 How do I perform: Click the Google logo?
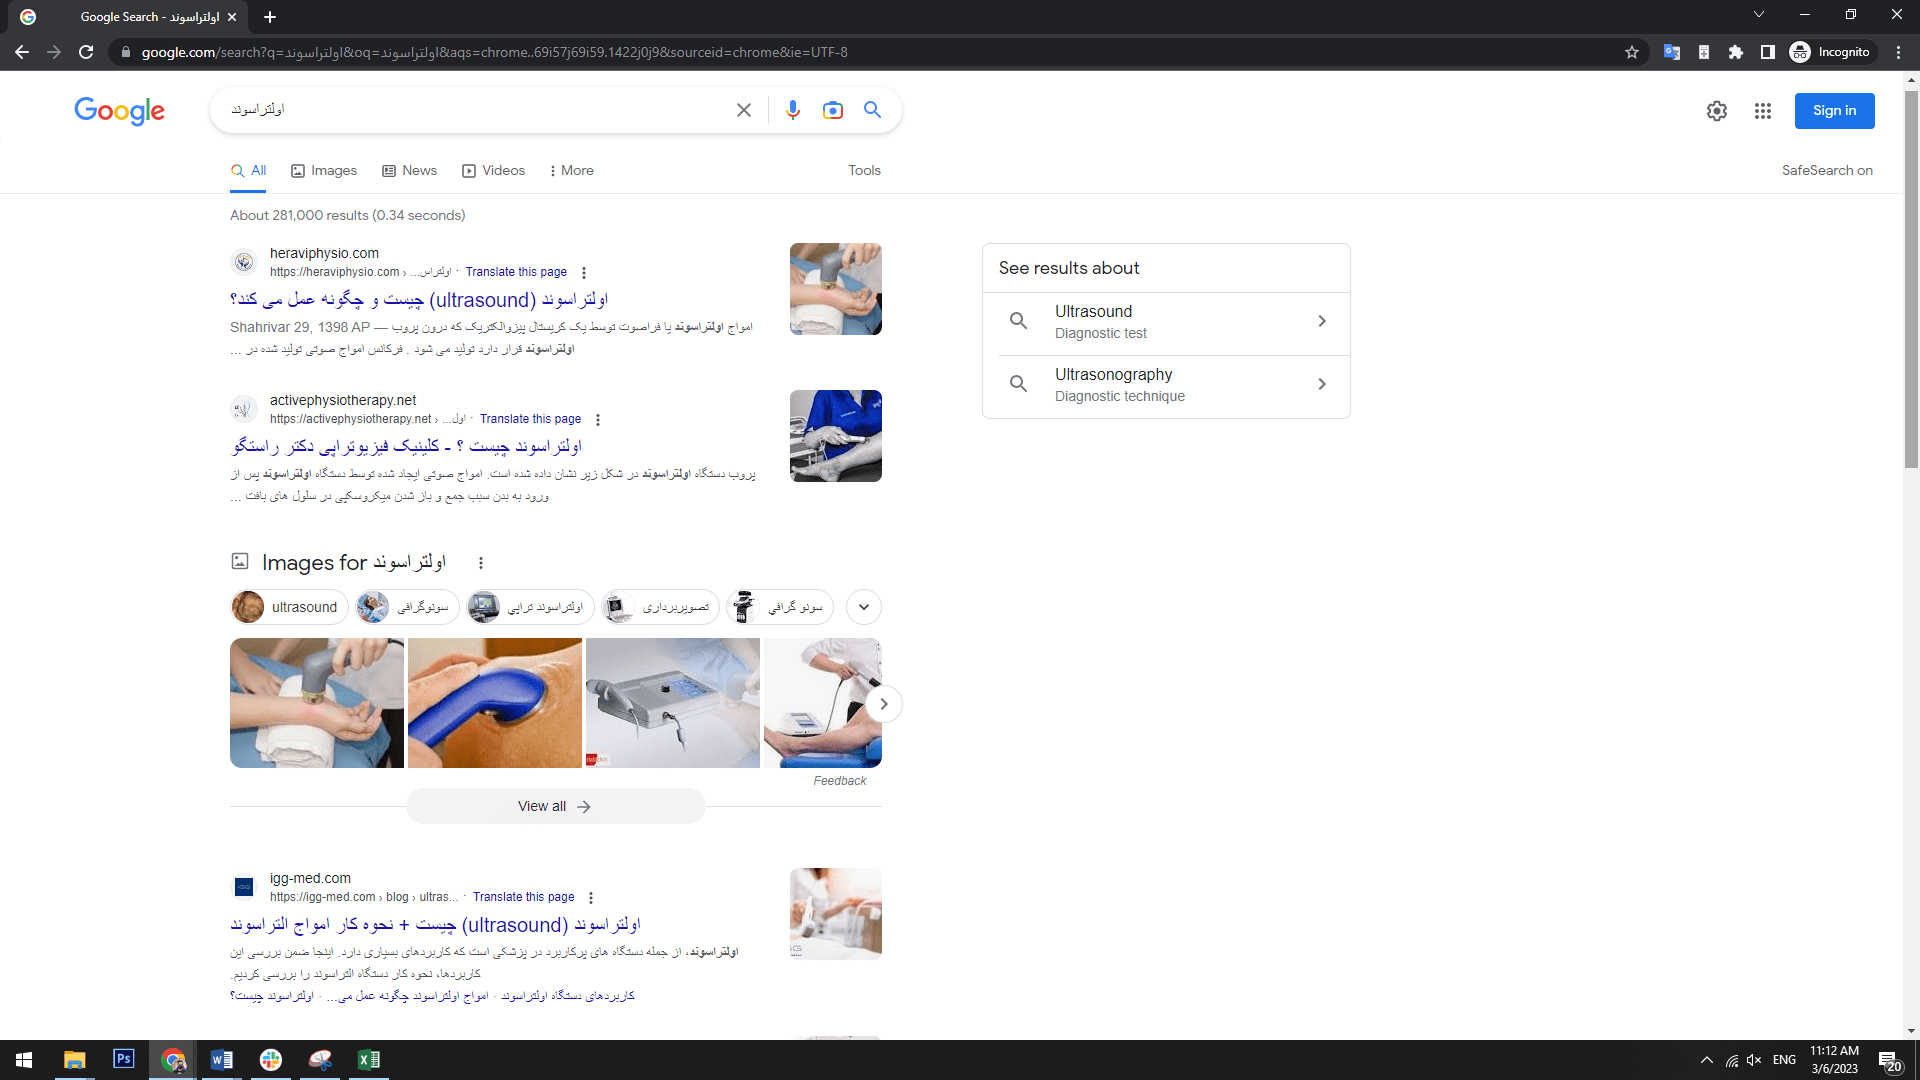(119, 110)
